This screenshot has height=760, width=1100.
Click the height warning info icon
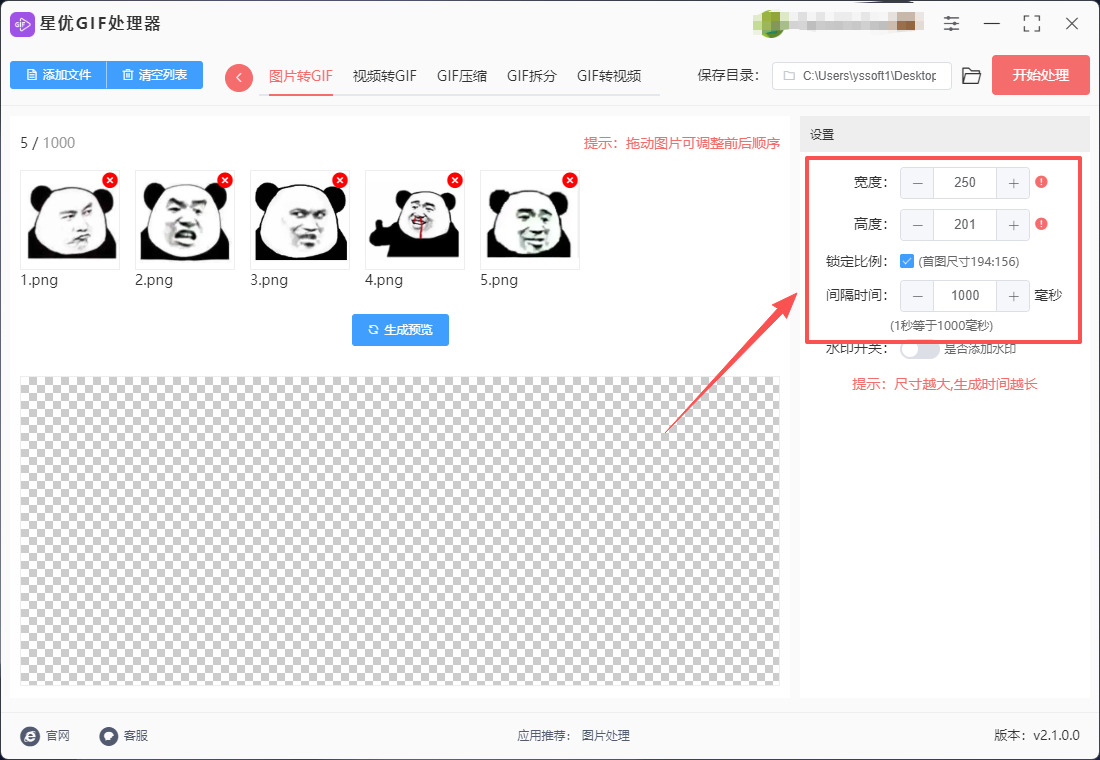coord(1042,224)
